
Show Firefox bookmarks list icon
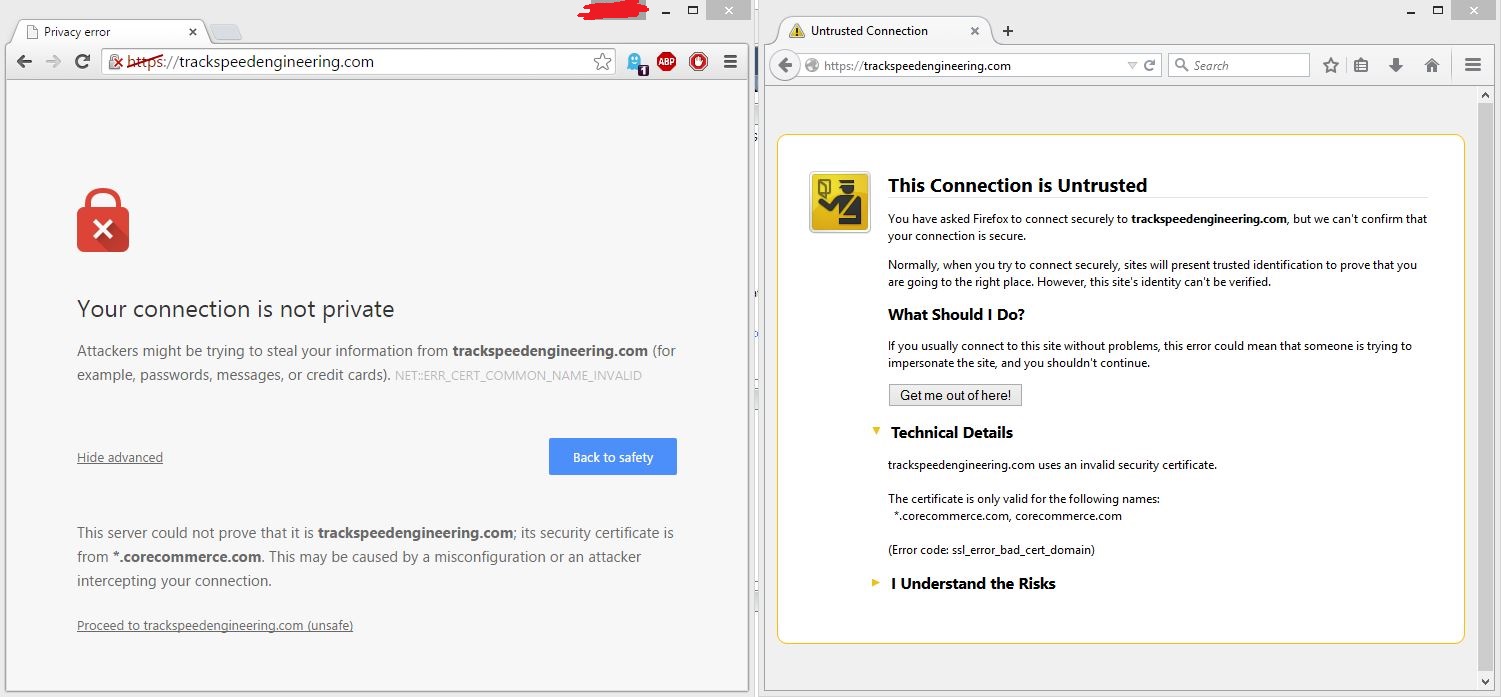pos(1361,65)
